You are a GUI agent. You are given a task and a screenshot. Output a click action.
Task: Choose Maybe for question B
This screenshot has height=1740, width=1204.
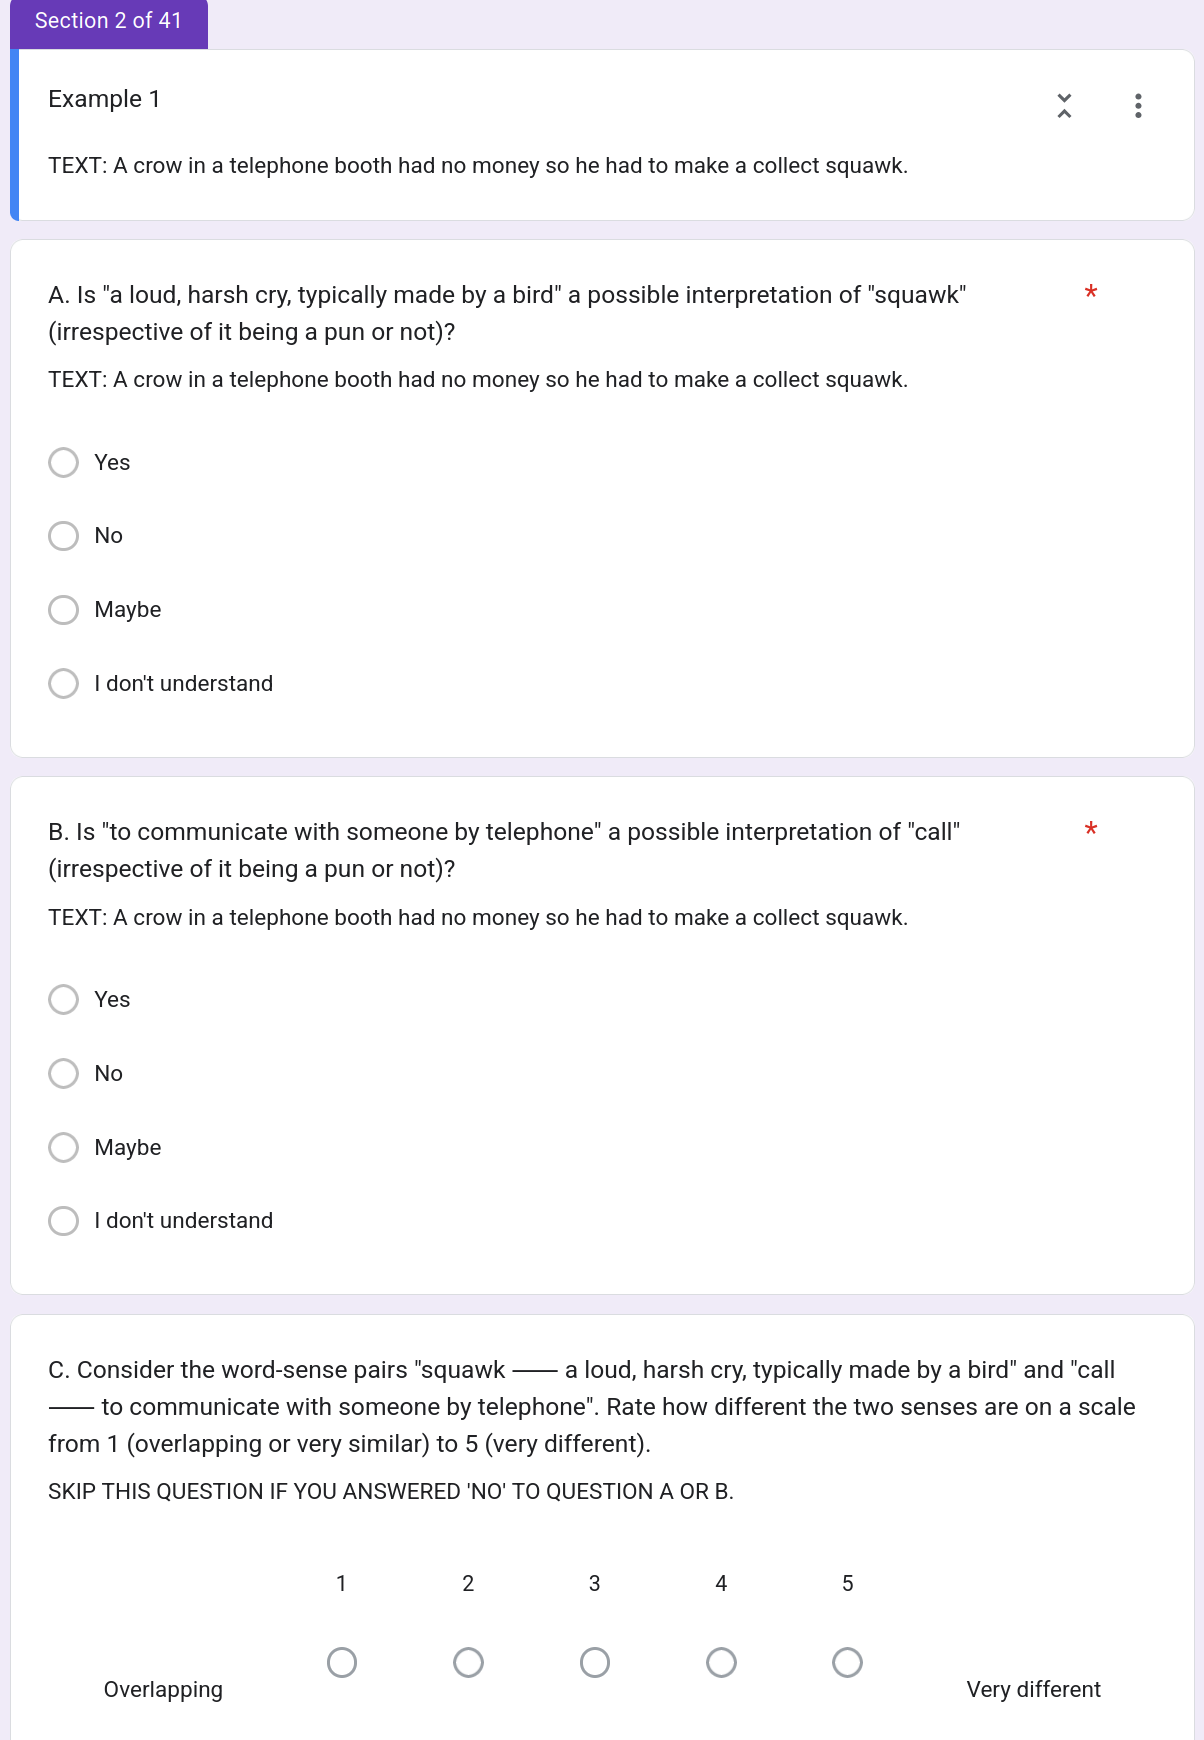coord(64,1147)
